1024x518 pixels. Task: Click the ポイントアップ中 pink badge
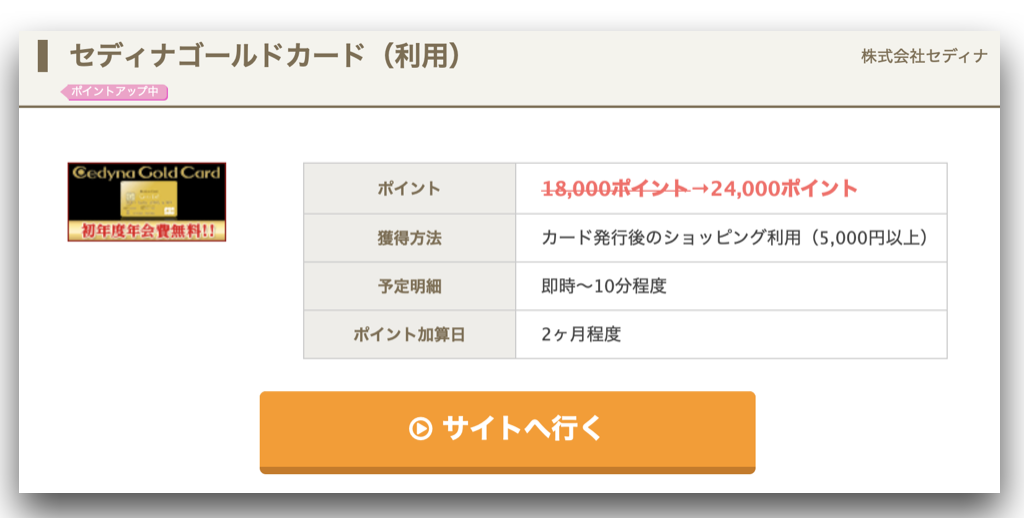coord(114,91)
